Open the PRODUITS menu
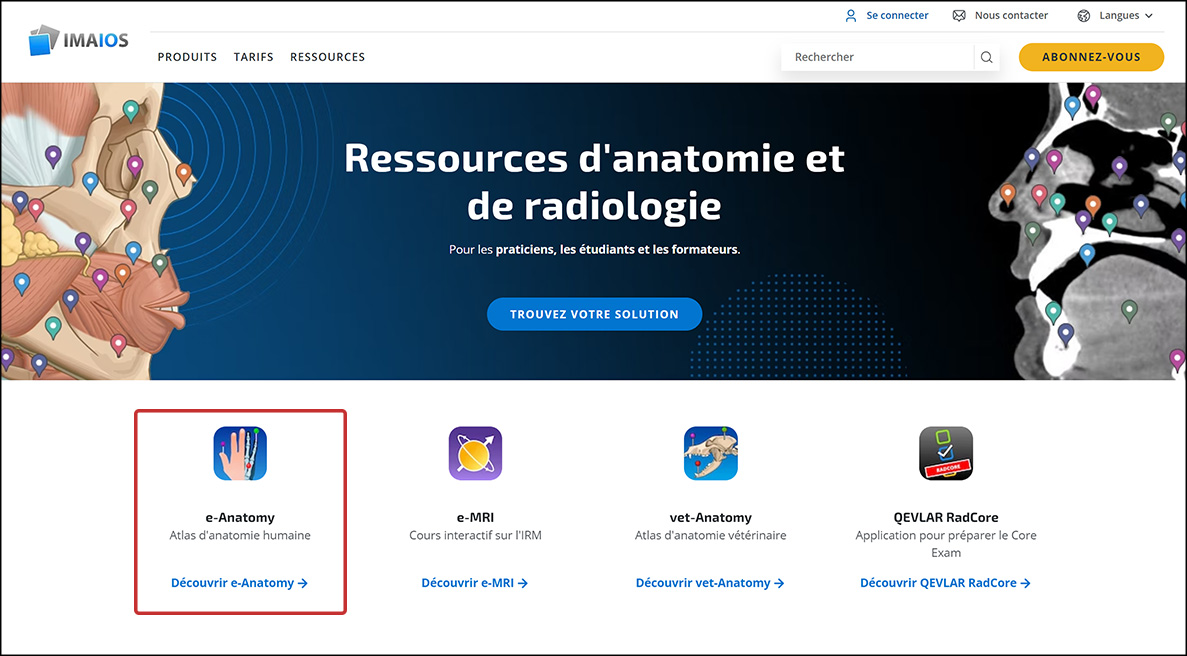The height and width of the screenshot is (656, 1187). pos(187,57)
